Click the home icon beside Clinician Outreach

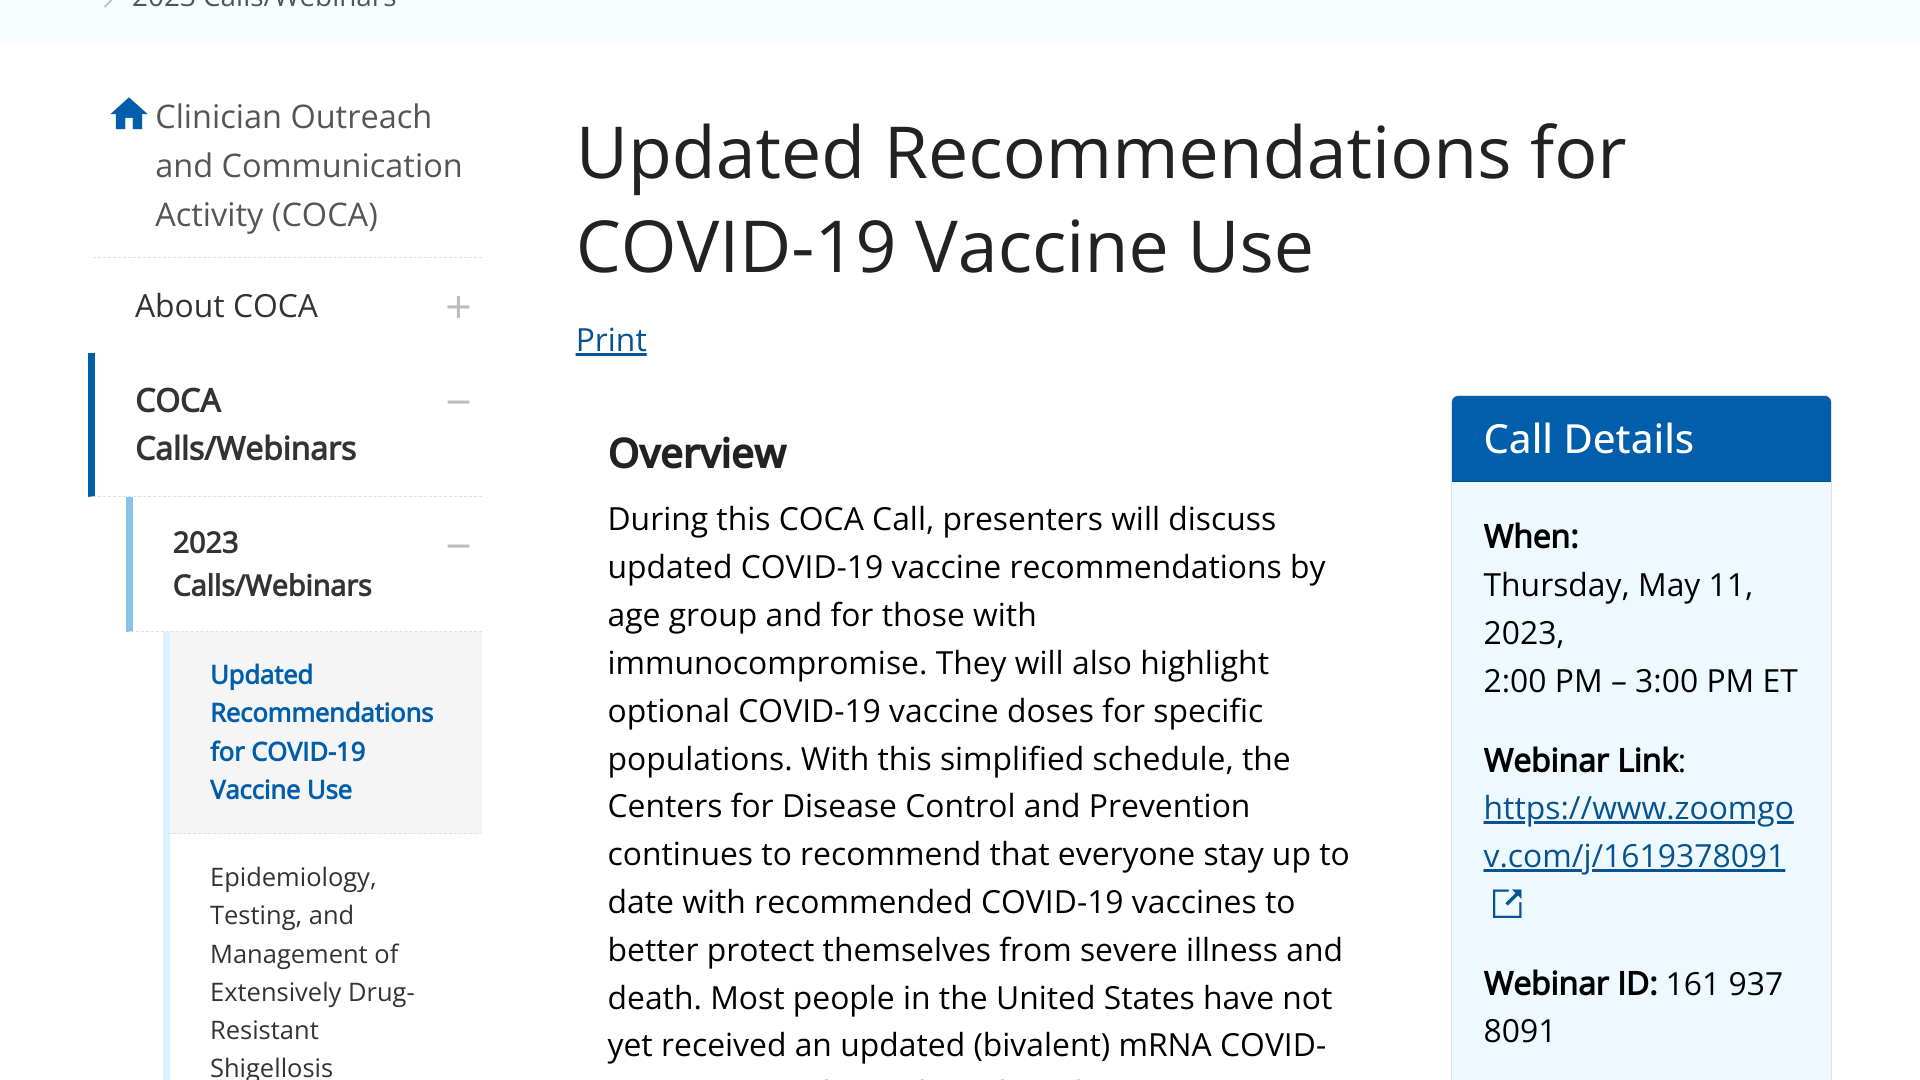[129, 114]
